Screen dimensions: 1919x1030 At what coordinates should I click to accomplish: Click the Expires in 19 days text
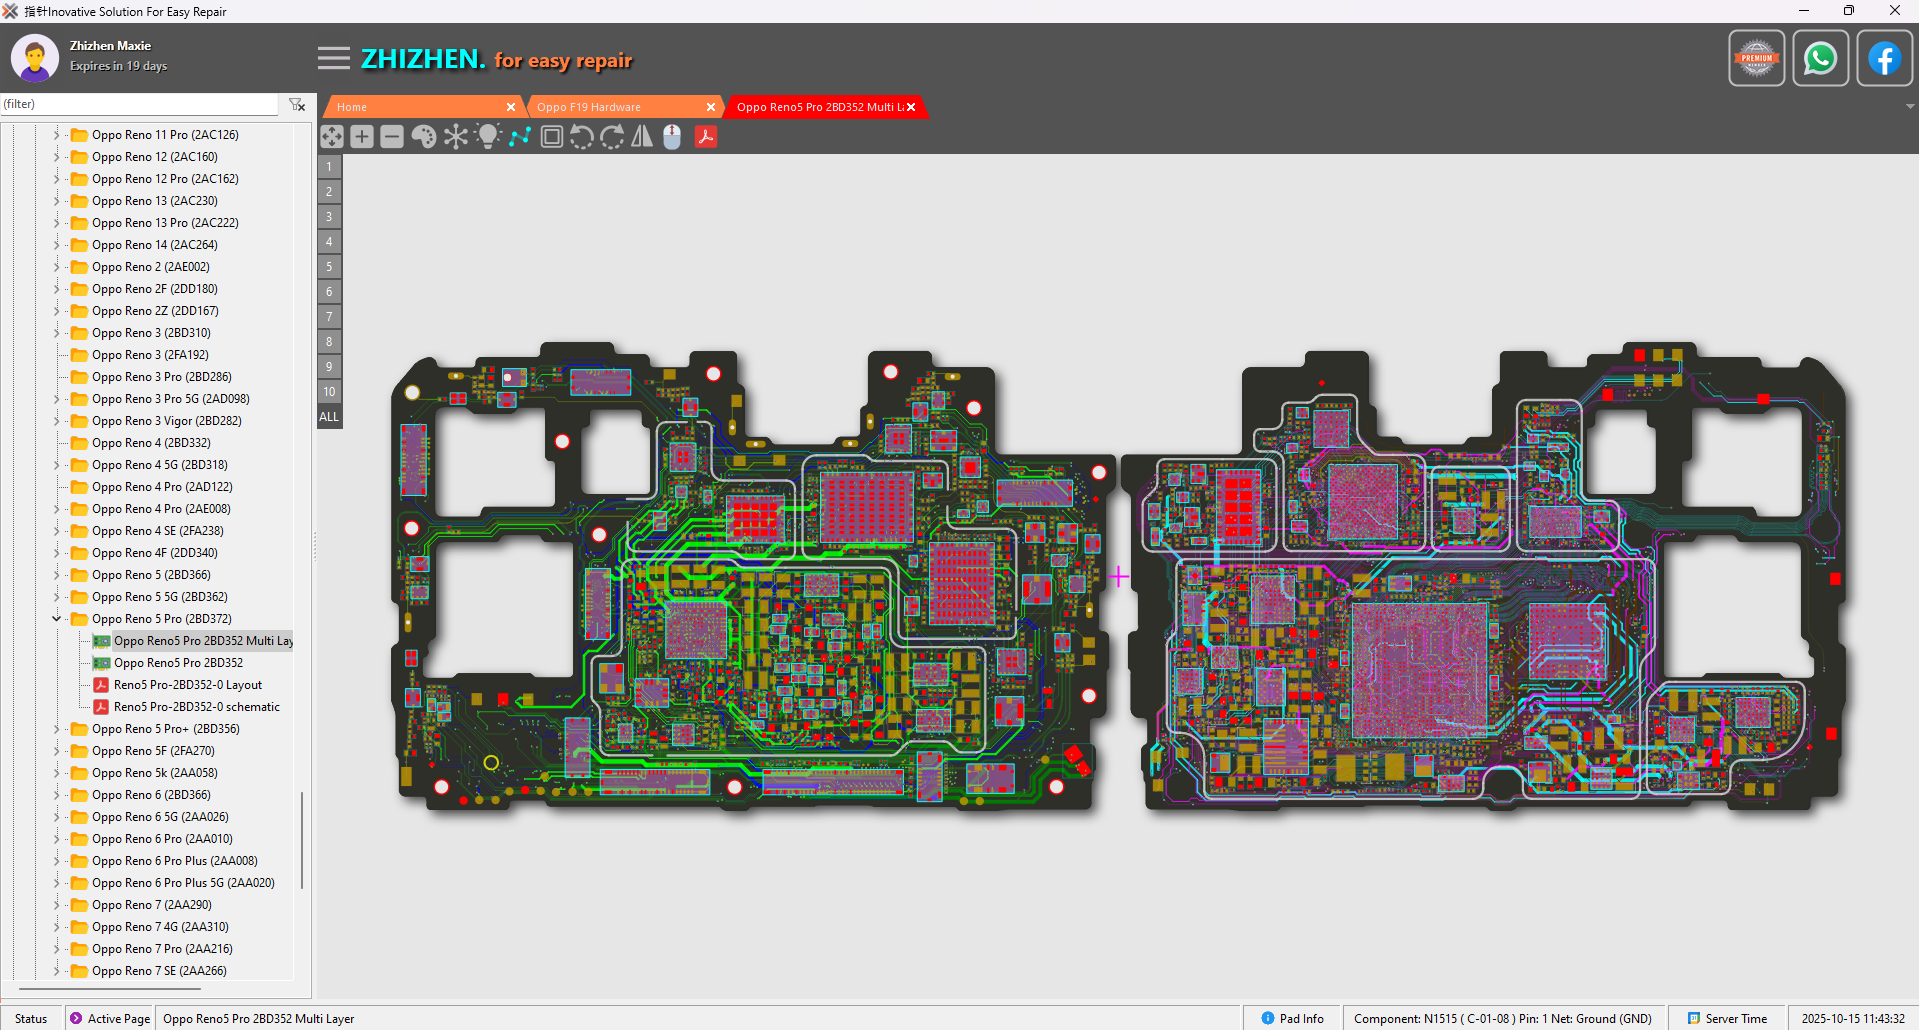[118, 66]
